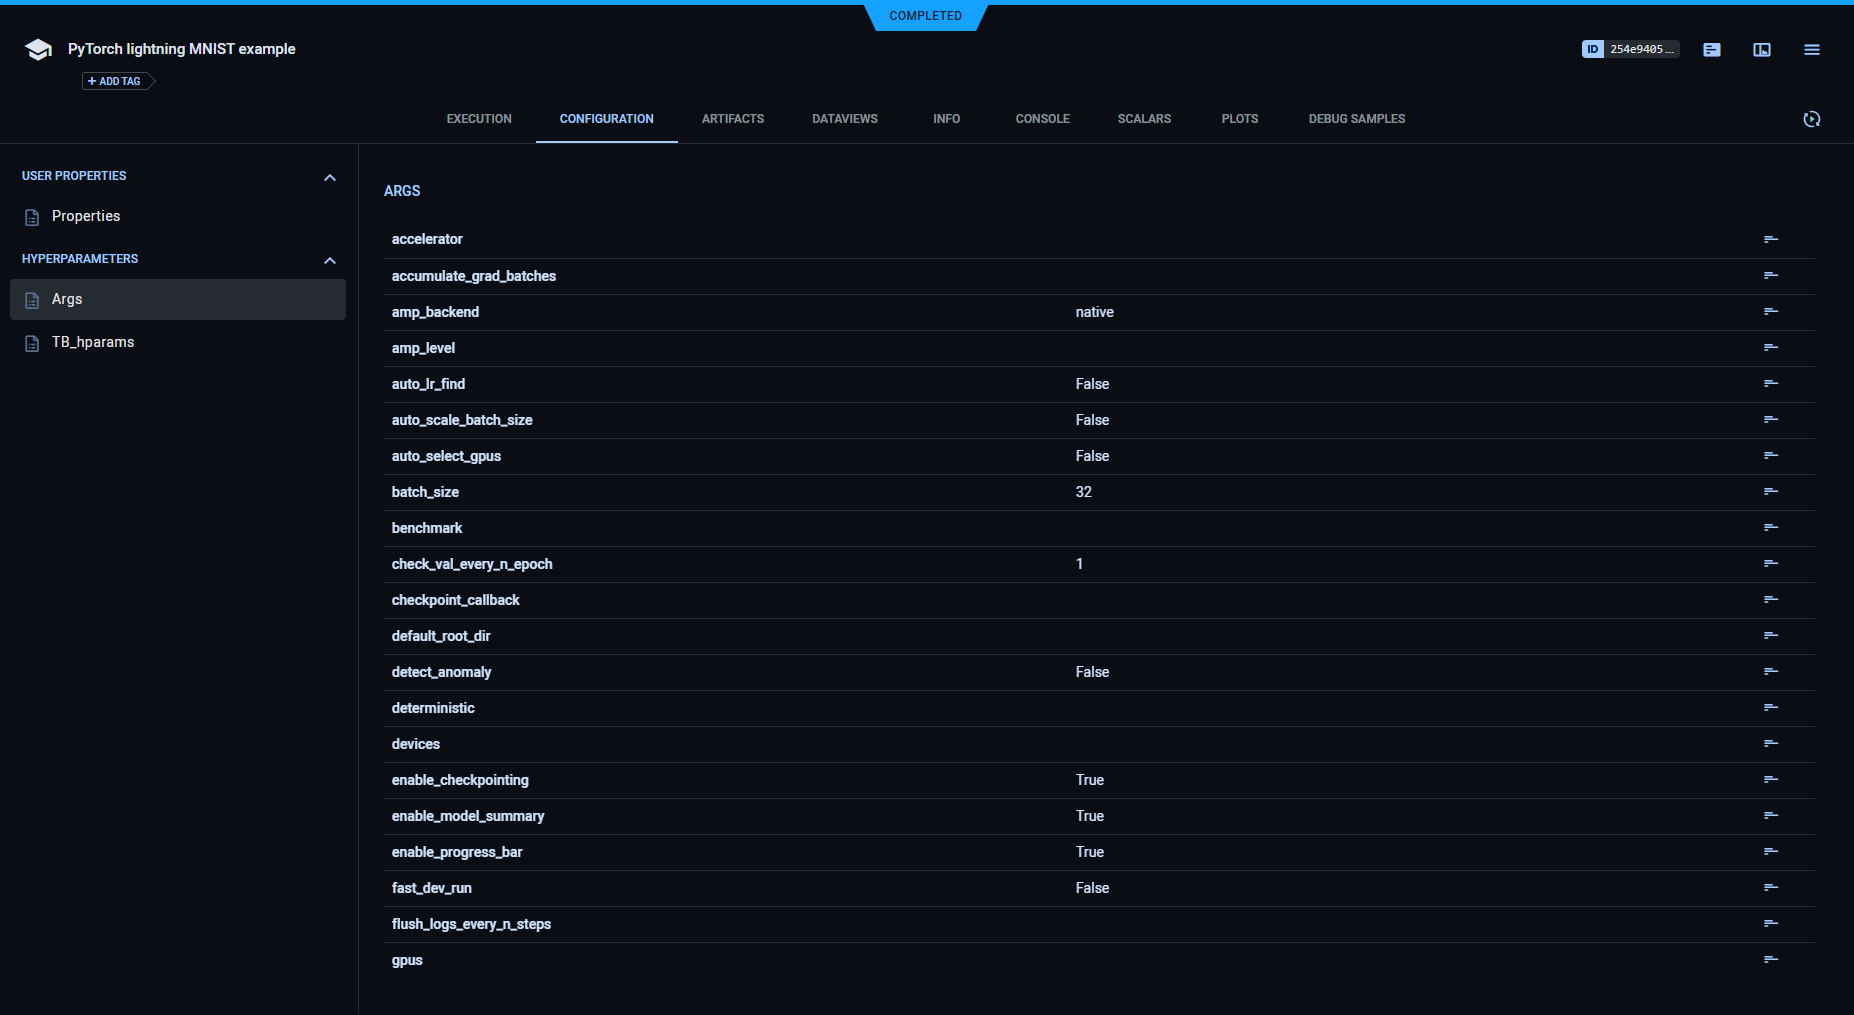Open the hamburger menu icon

(x=1811, y=50)
